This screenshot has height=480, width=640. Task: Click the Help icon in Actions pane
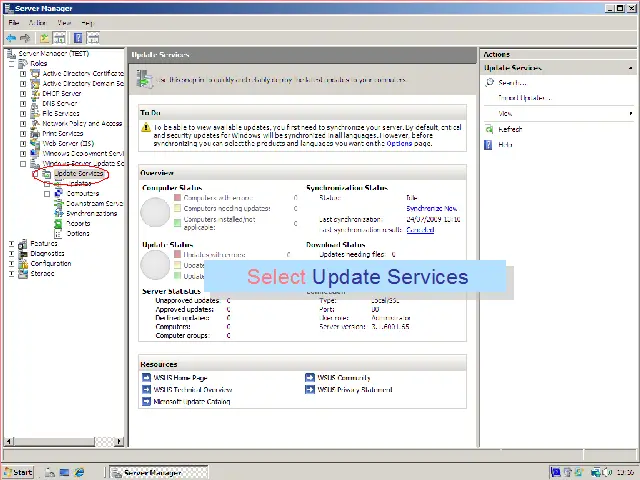click(x=488, y=144)
